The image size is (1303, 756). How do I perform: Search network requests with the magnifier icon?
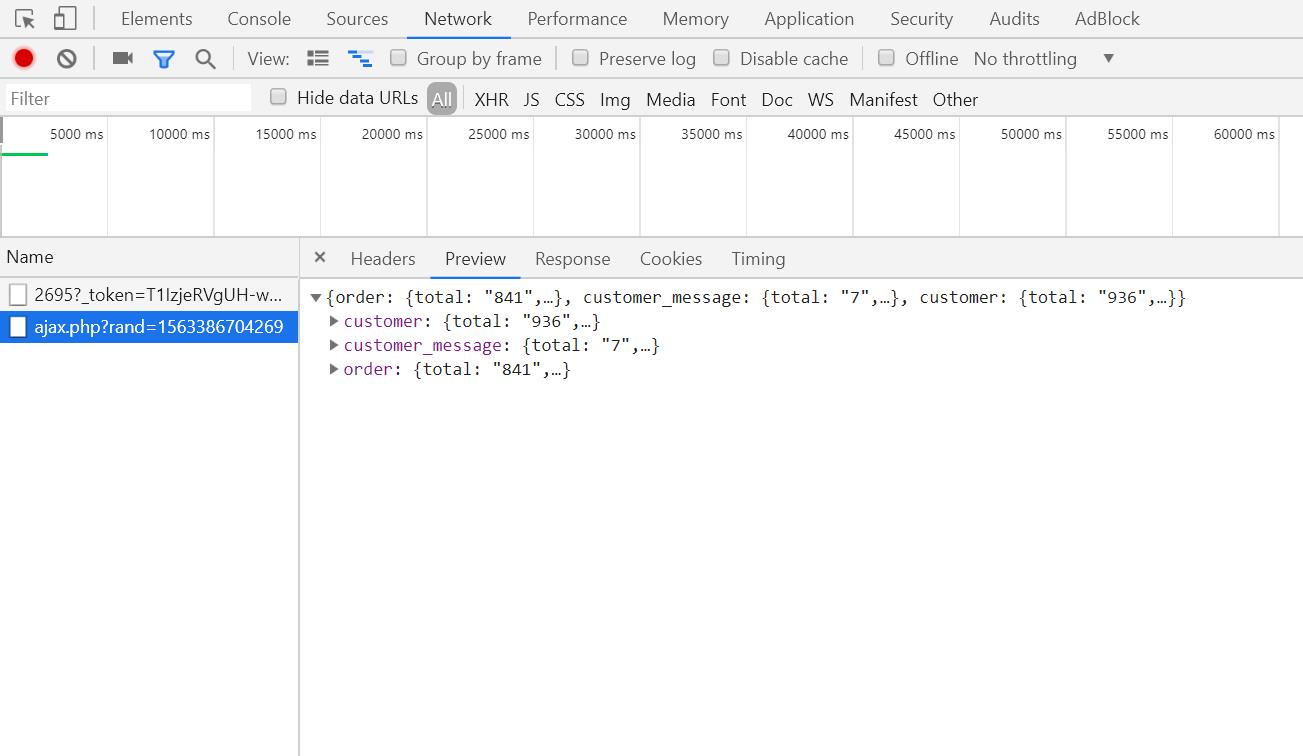coord(205,58)
